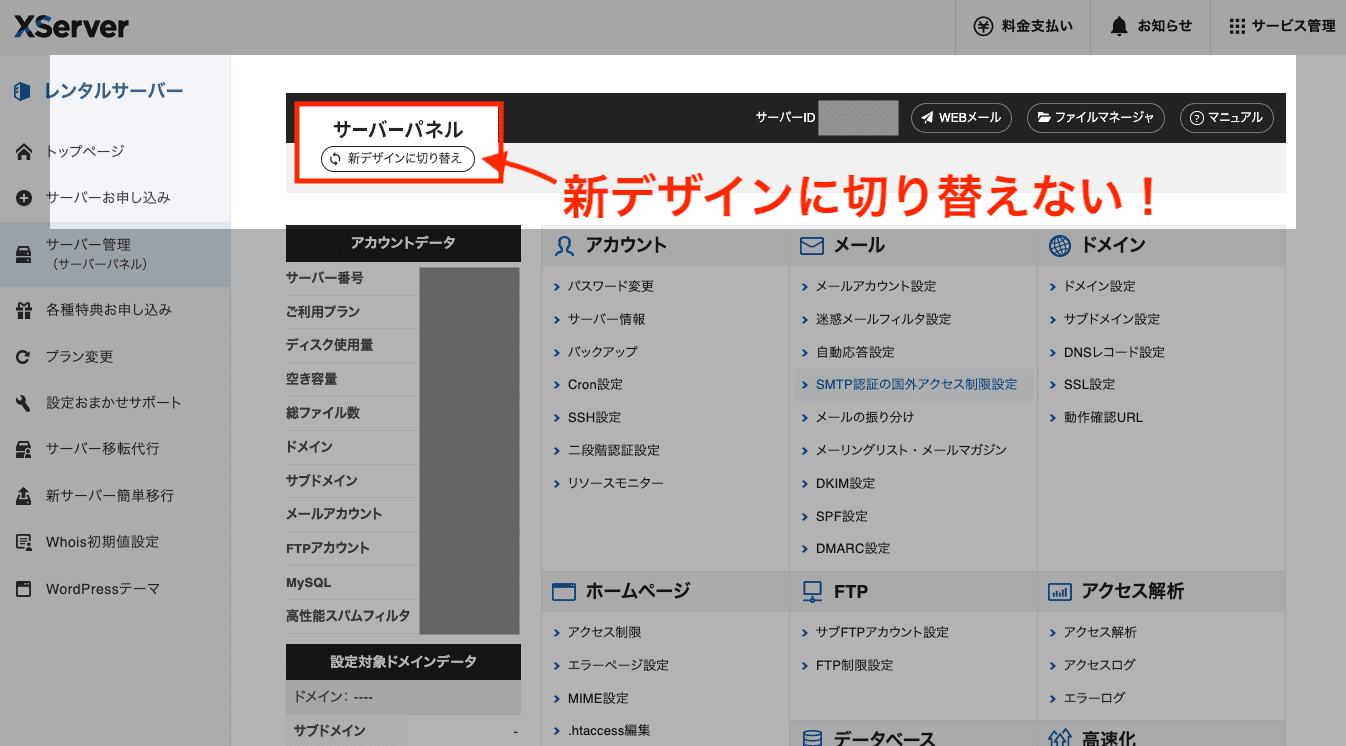
Task: Open SMTP認証の国外アクセス制限設定 link
Action: pos(916,384)
